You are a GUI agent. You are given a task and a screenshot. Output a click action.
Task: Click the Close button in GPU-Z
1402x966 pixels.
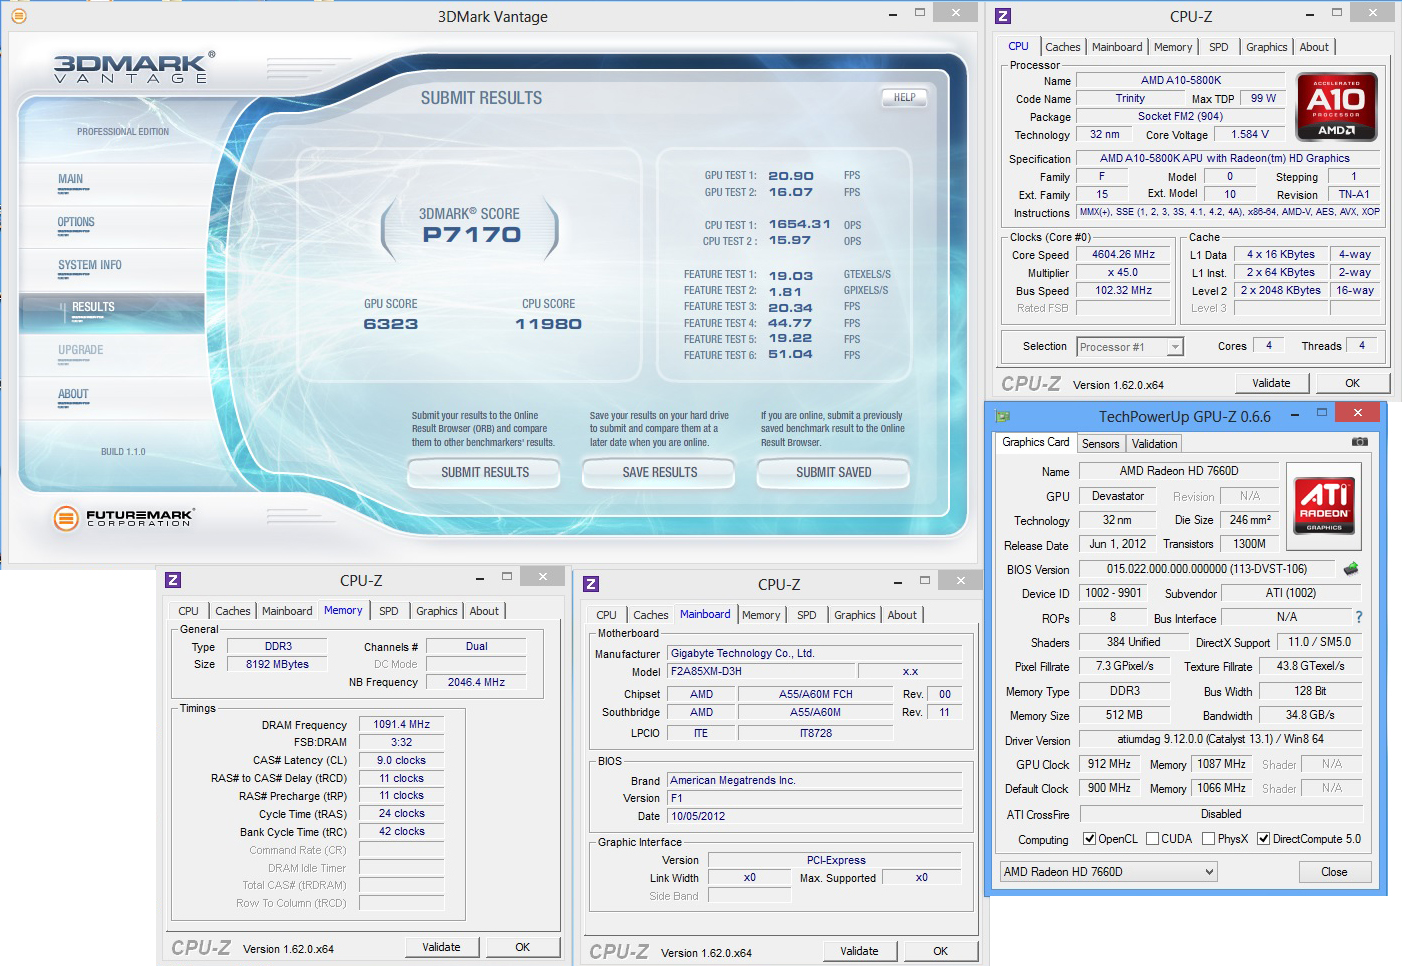1333,872
